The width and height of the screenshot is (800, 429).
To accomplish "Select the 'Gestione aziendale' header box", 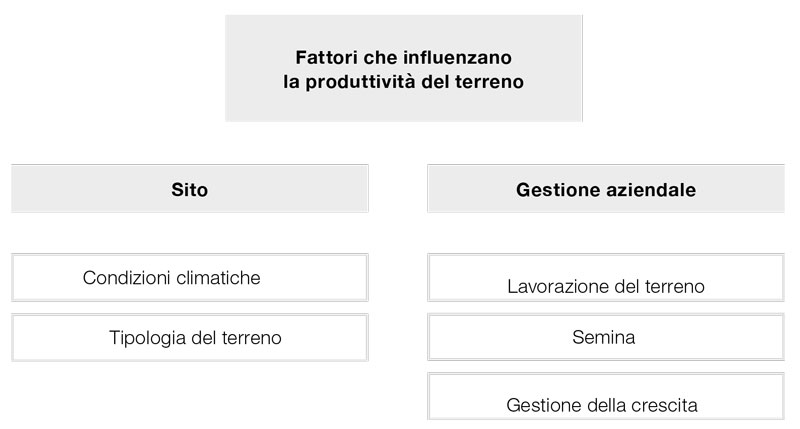I will [x=606, y=188].
